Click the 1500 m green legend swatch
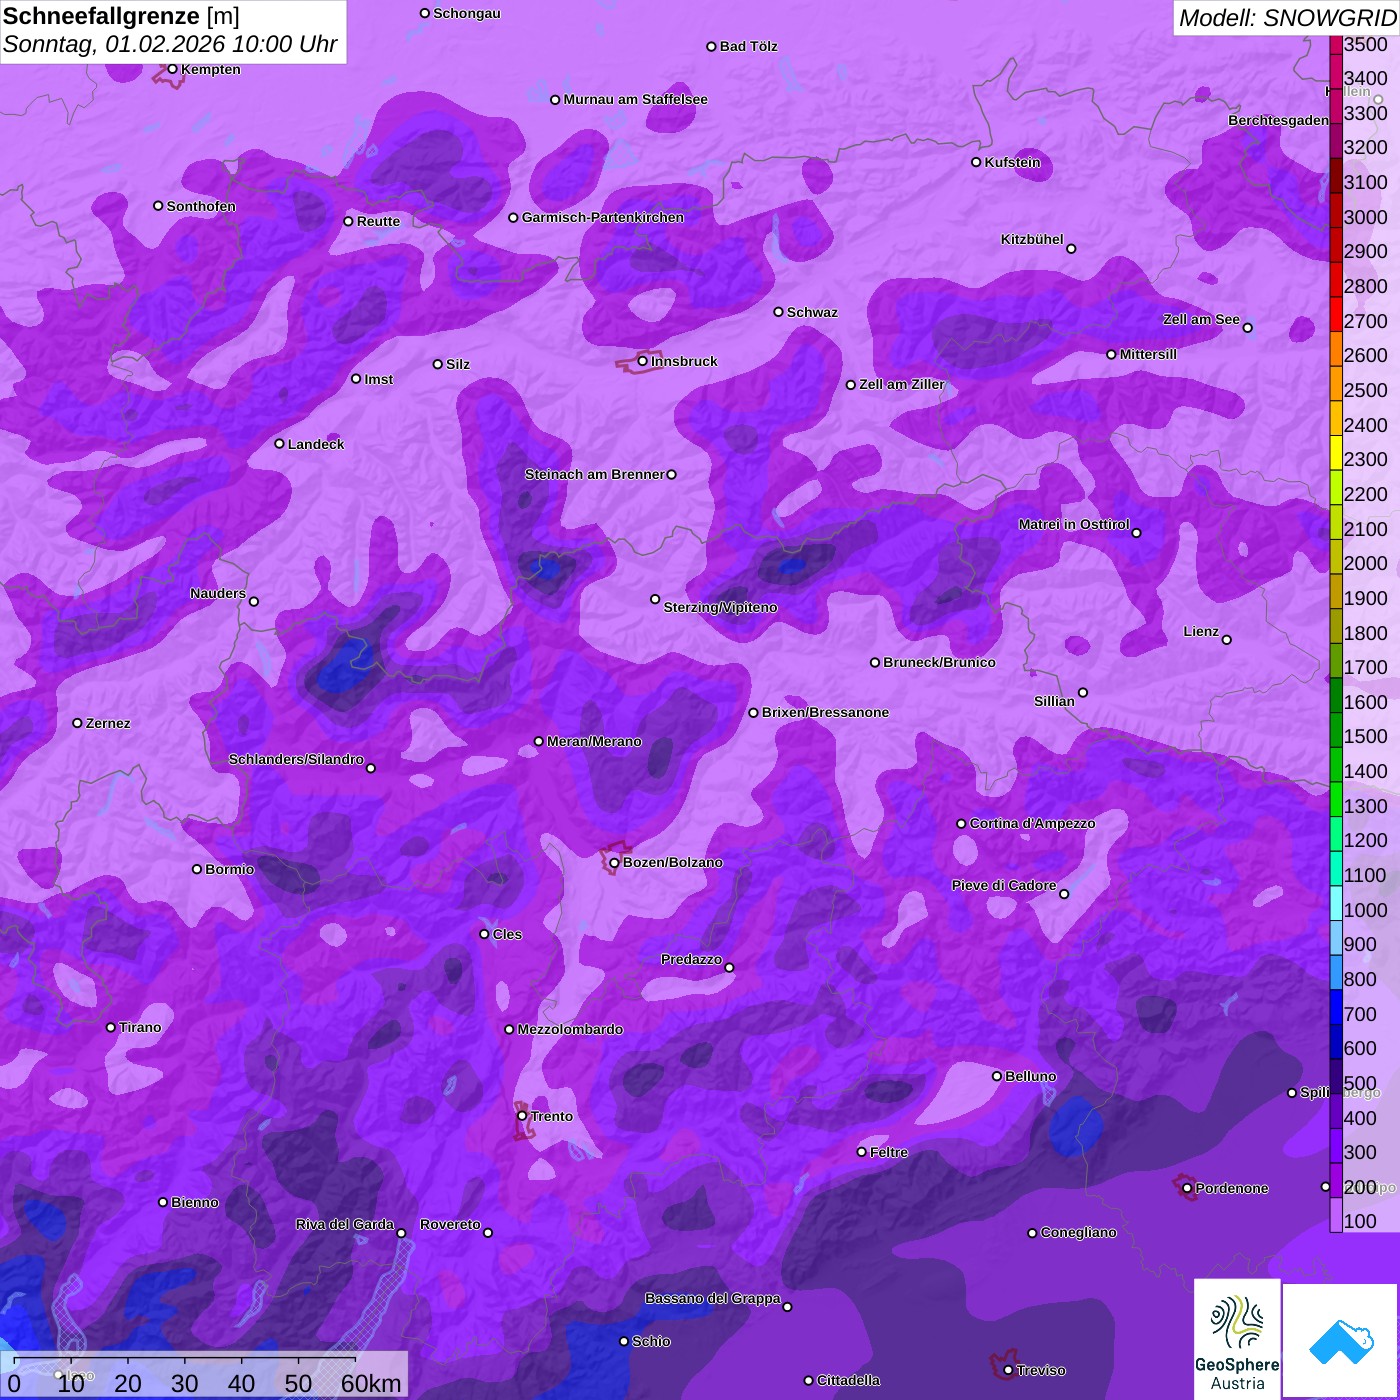Image resolution: width=1400 pixels, height=1400 pixels. pyautogui.click(x=1336, y=729)
